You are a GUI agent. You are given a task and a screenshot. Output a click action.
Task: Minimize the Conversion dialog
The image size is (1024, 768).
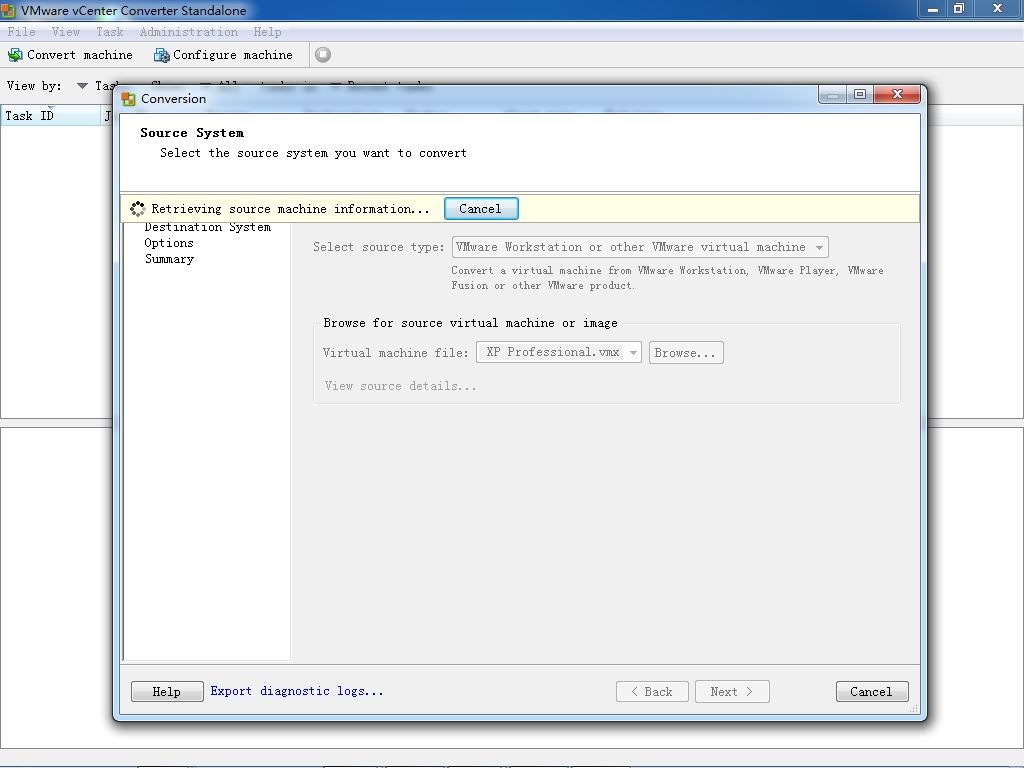[x=833, y=95]
